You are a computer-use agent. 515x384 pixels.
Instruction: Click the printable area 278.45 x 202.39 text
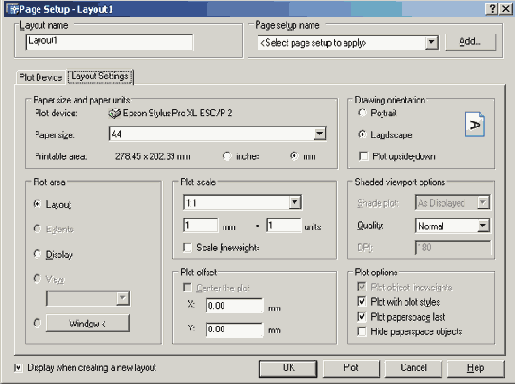click(153, 156)
